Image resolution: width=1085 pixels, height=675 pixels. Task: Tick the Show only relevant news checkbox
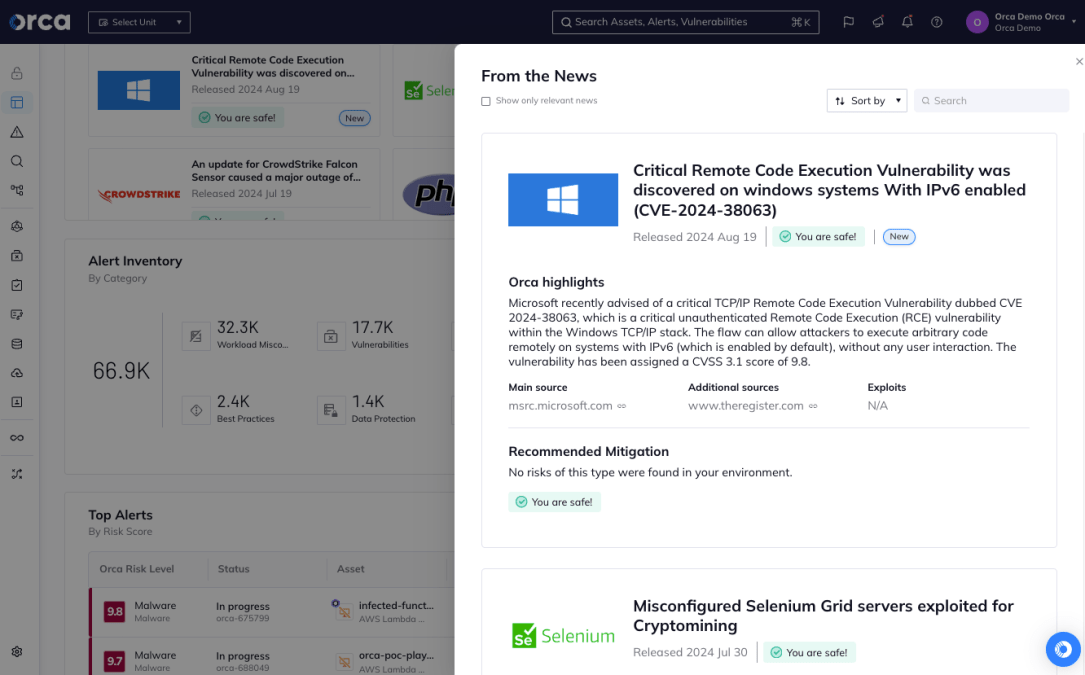coord(486,101)
